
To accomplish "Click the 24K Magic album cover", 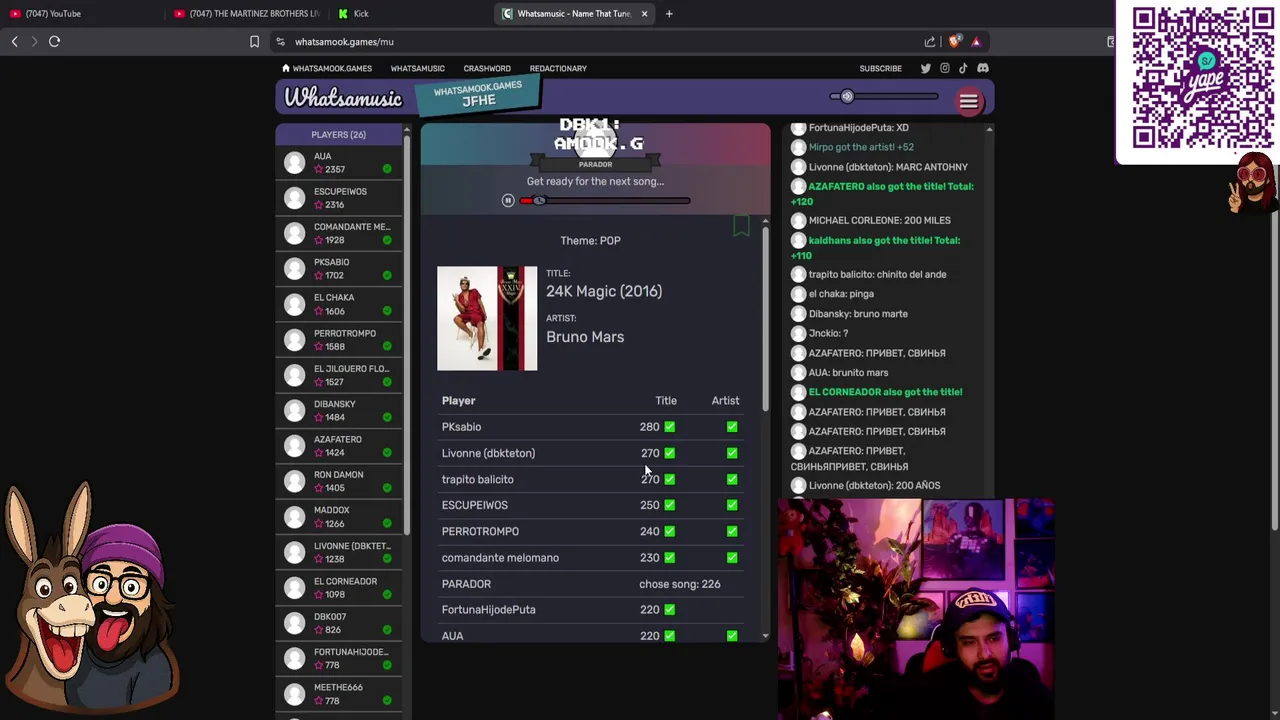I will pos(487,318).
